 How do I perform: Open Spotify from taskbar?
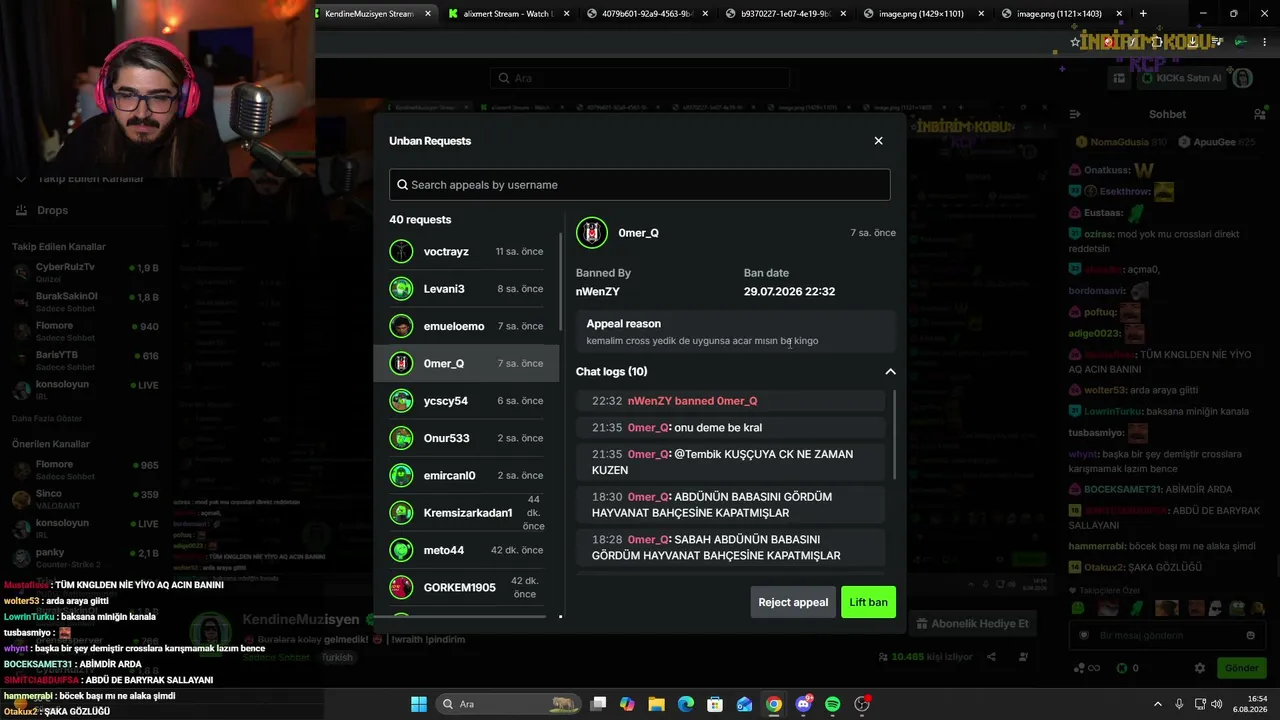click(x=833, y=704)
